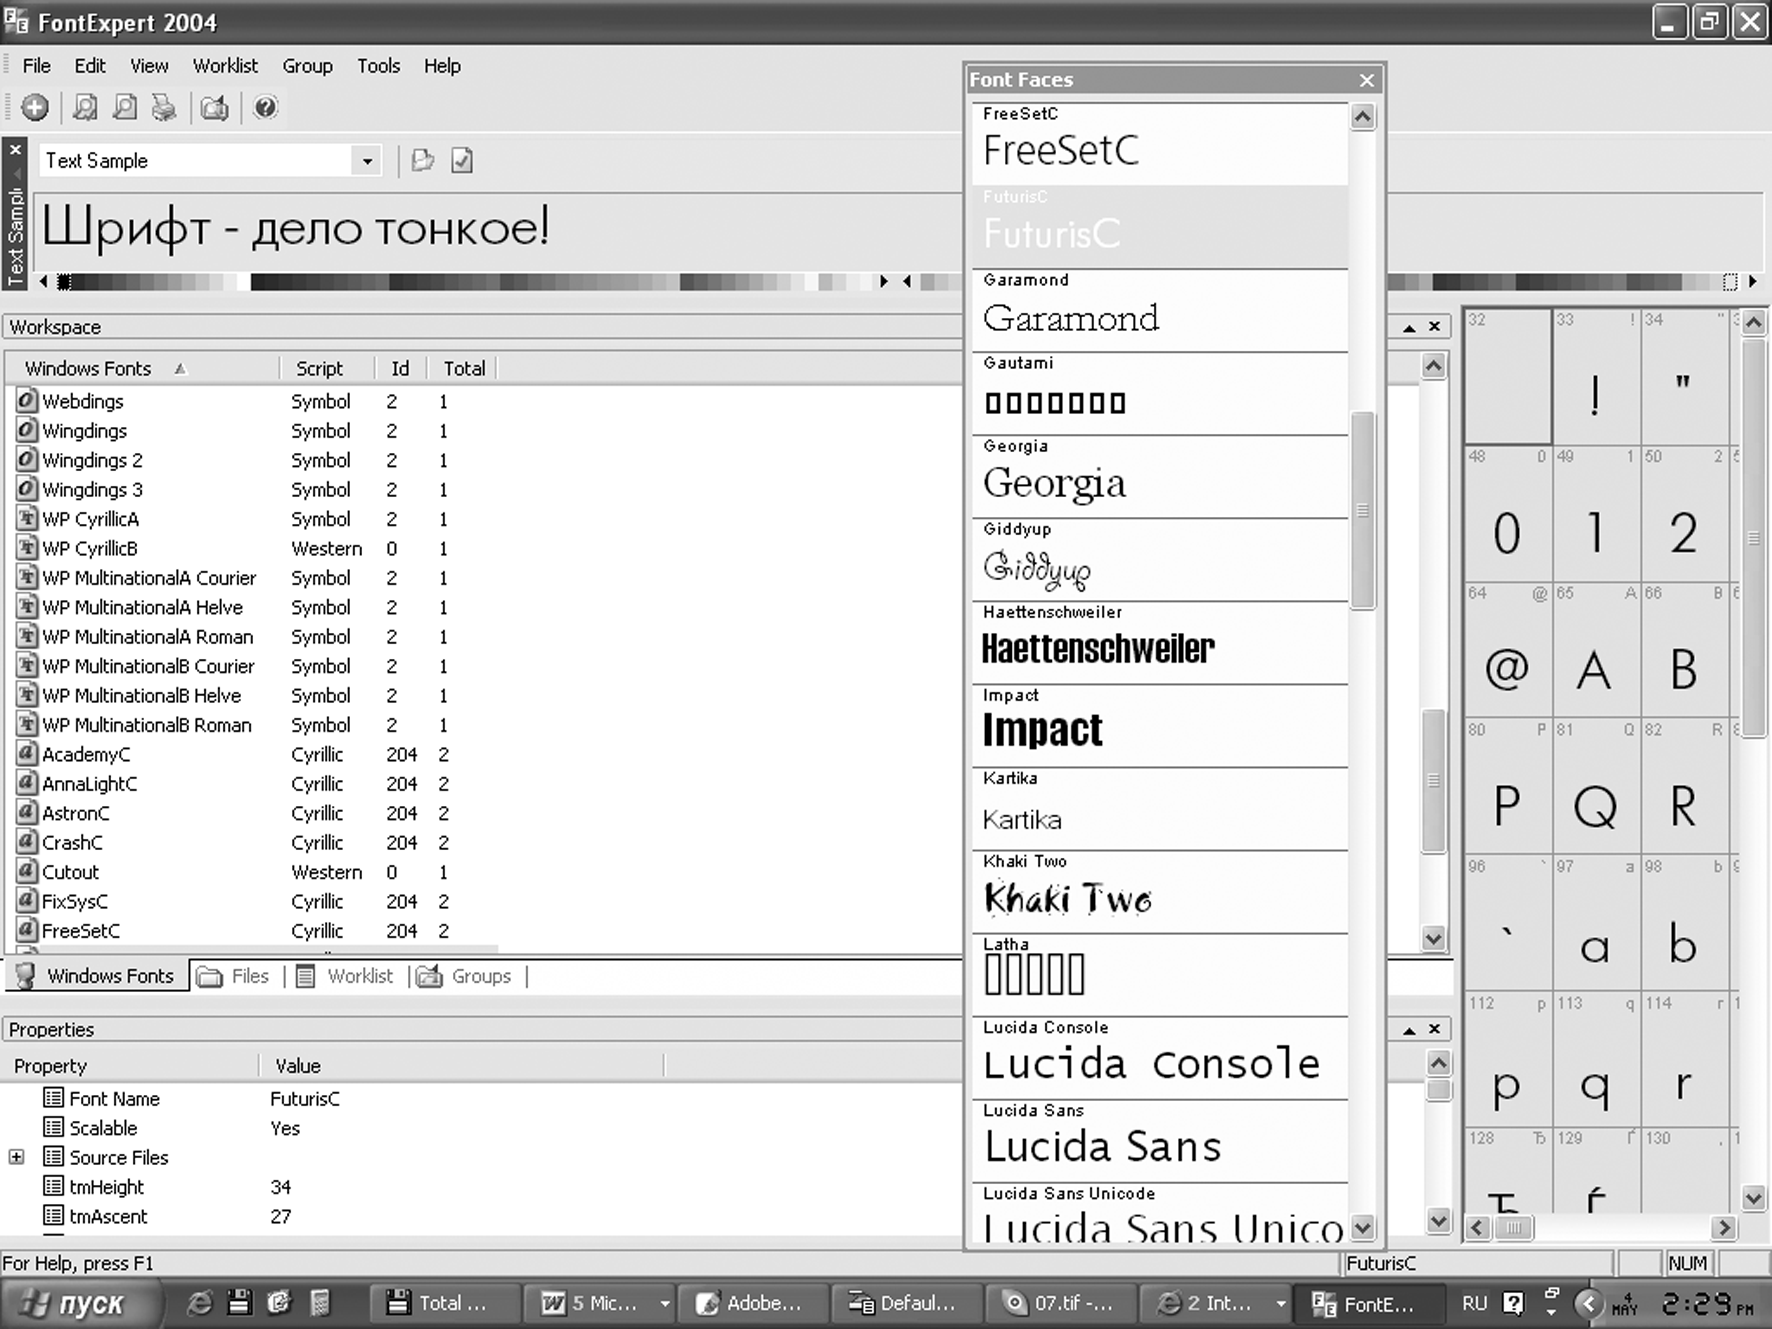Select the Webdings font row

pyautogui.click(x=250, y=402)
